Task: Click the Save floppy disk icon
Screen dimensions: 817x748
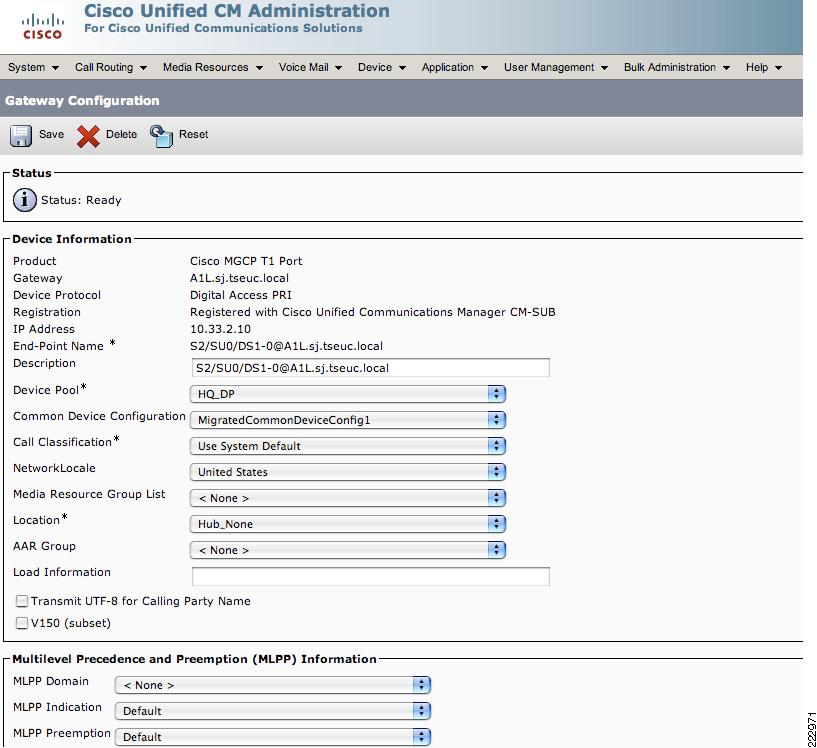Action: coord(21,136)
